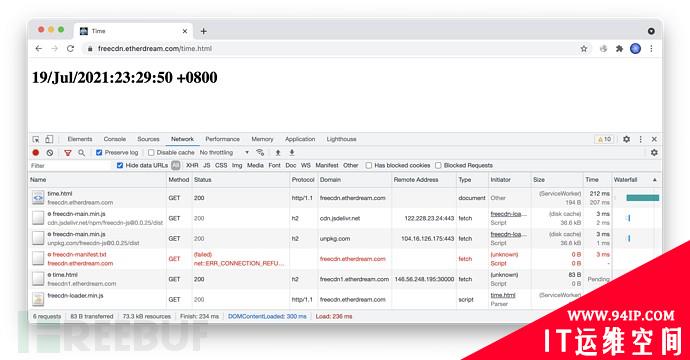Open time.html initiator link for loader script

[x=503, y=295]
